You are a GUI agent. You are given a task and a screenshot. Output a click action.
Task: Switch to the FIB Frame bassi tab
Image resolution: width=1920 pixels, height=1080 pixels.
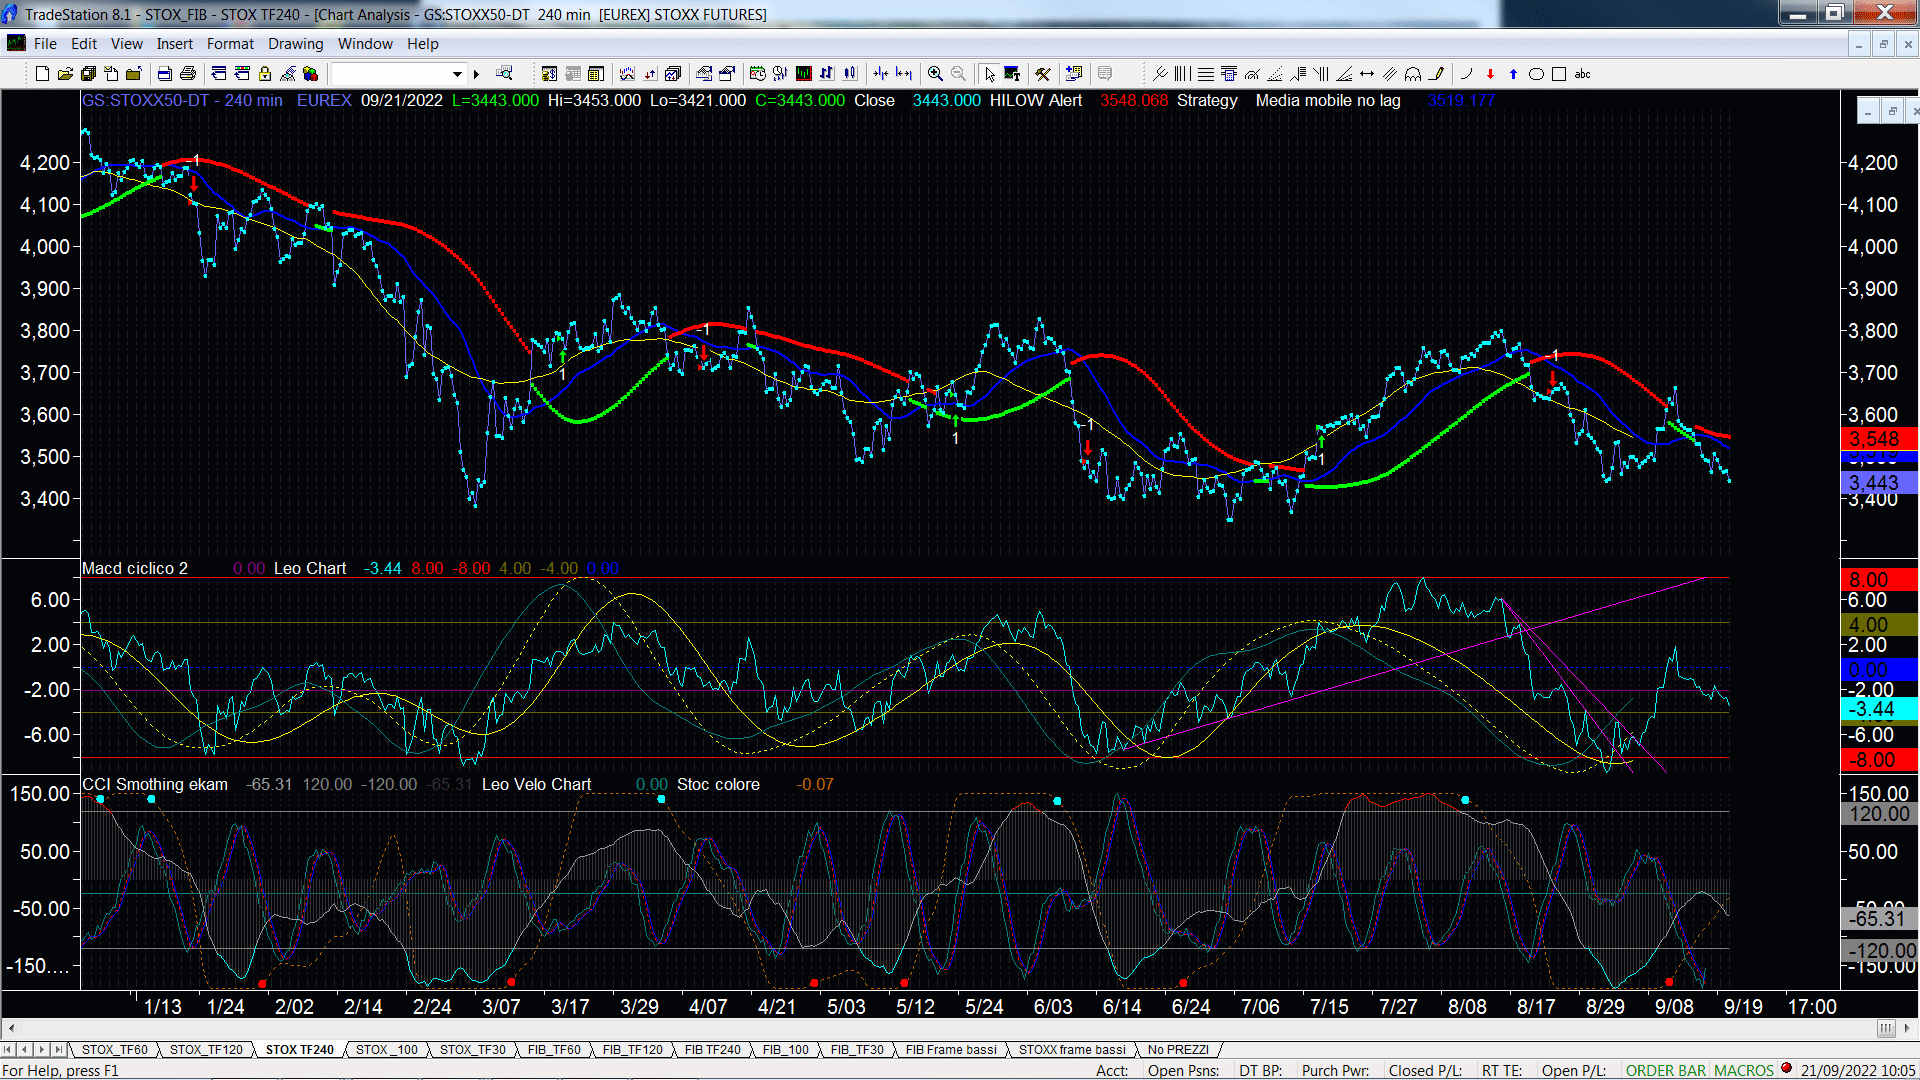[951, 1050]
